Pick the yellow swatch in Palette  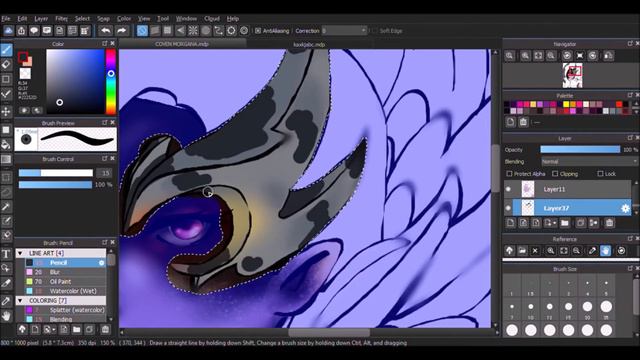[x=566, y=104]
